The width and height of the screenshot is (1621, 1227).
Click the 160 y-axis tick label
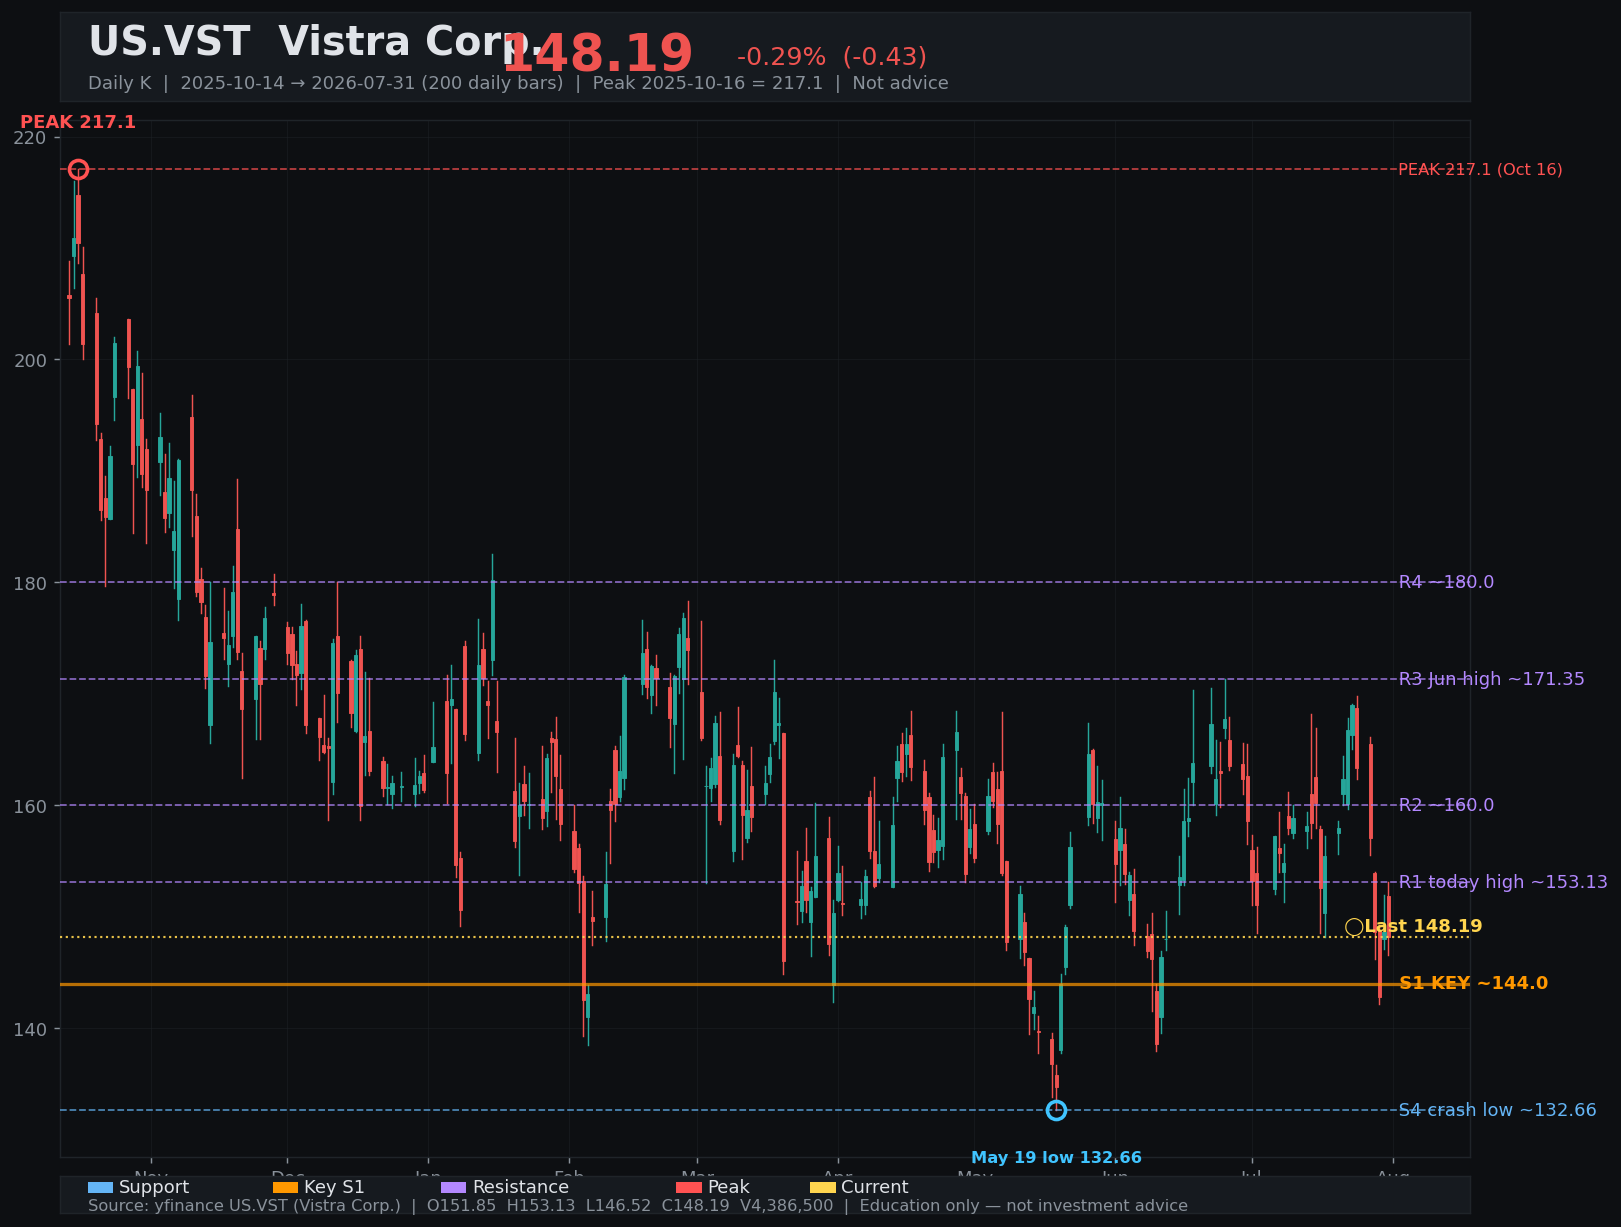tap(32, 806)
